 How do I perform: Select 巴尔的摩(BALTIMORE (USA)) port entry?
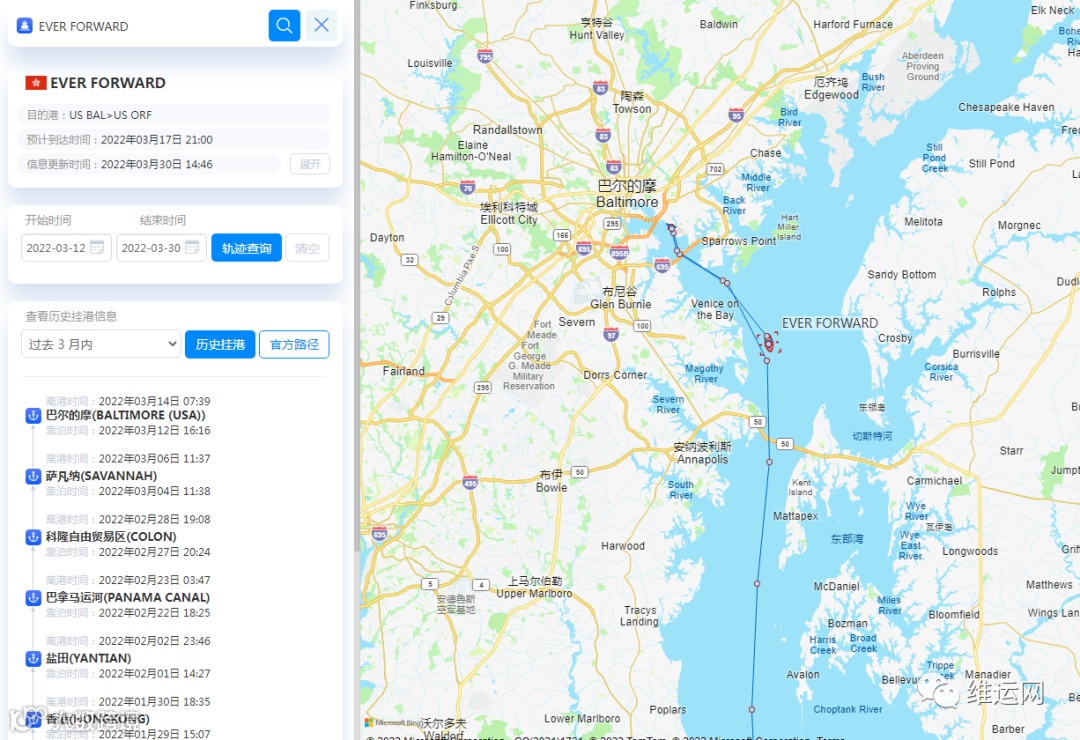[x=125, y=415]
